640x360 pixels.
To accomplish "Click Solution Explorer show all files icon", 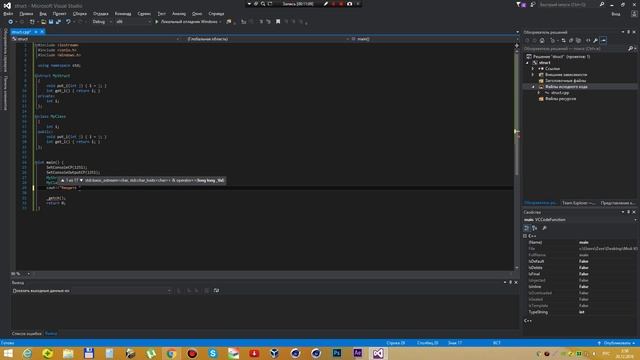I will (x=578, y=40).
